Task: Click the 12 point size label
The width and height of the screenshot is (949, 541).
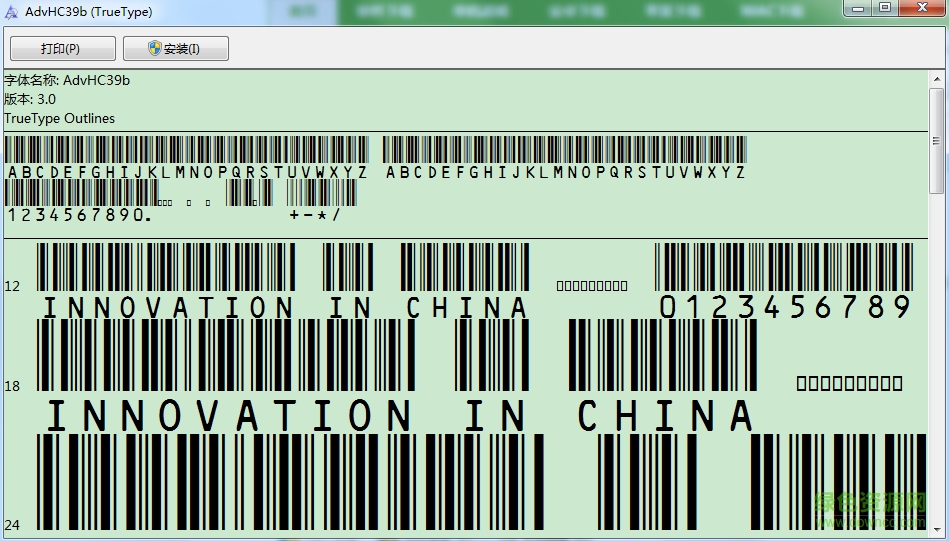Action: [x=12, y=286]
